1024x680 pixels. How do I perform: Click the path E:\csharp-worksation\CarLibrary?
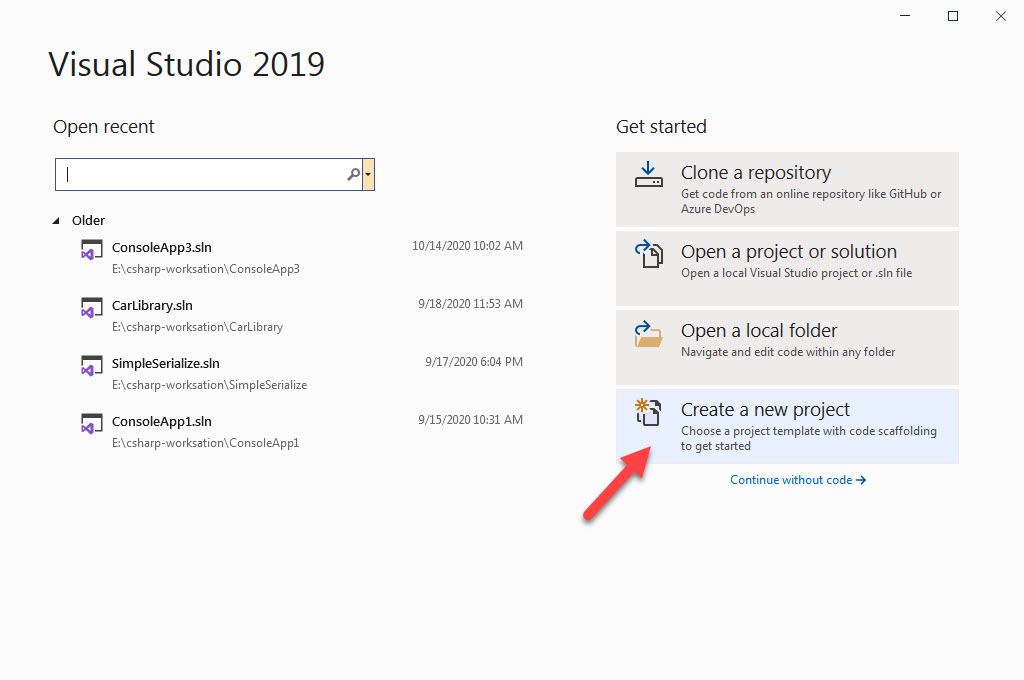point(197,327)
